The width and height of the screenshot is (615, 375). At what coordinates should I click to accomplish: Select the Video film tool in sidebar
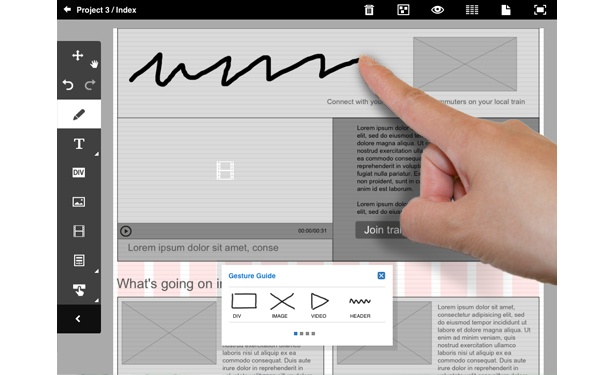pyautogui.click(x=79, y=231)
